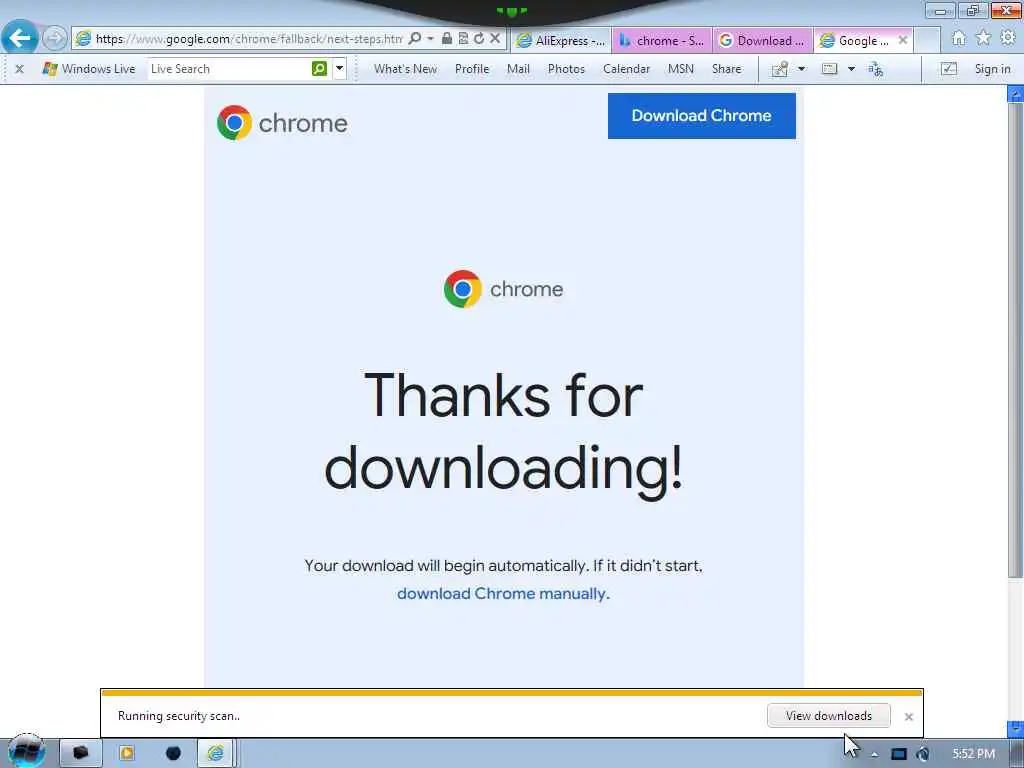Open the media player taskbar icon
Viewport: 1024px width, 768px height.
pos(126,753)
